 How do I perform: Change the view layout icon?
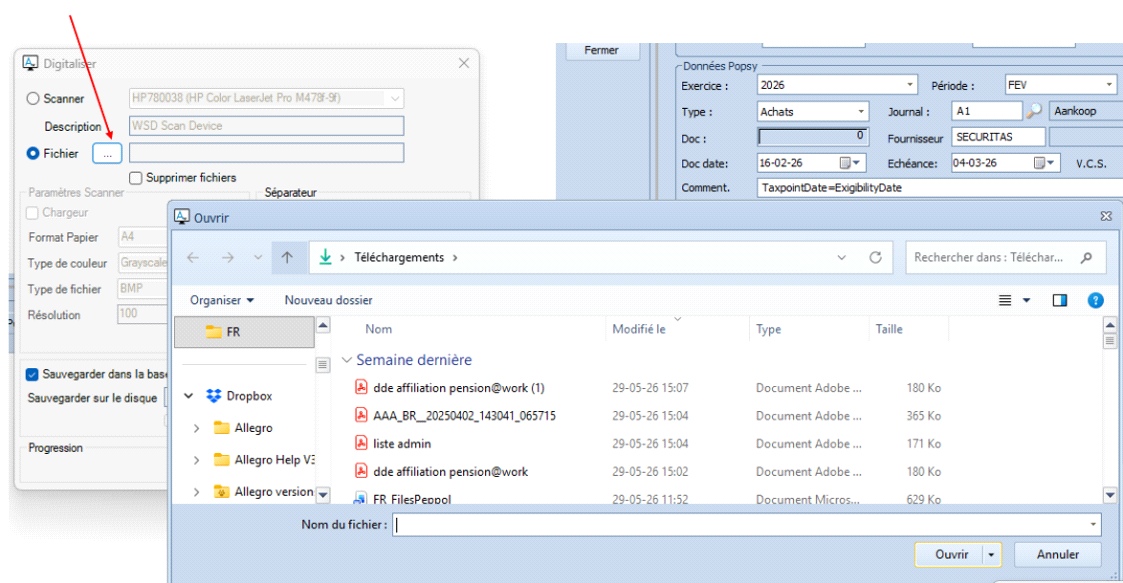click(x=1005, y=300)
